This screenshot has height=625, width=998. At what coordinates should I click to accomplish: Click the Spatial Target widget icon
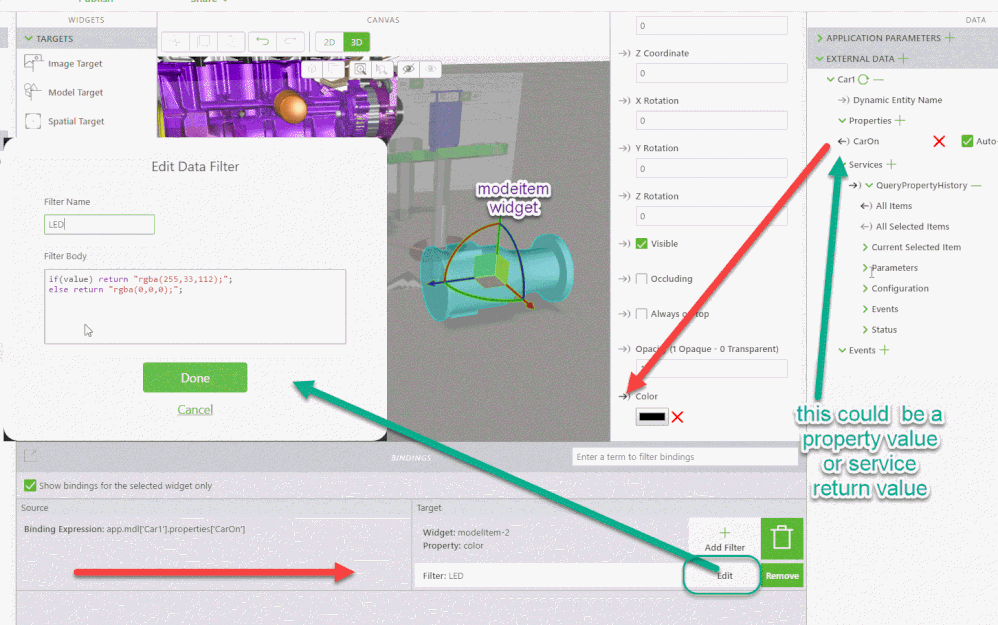33,121
